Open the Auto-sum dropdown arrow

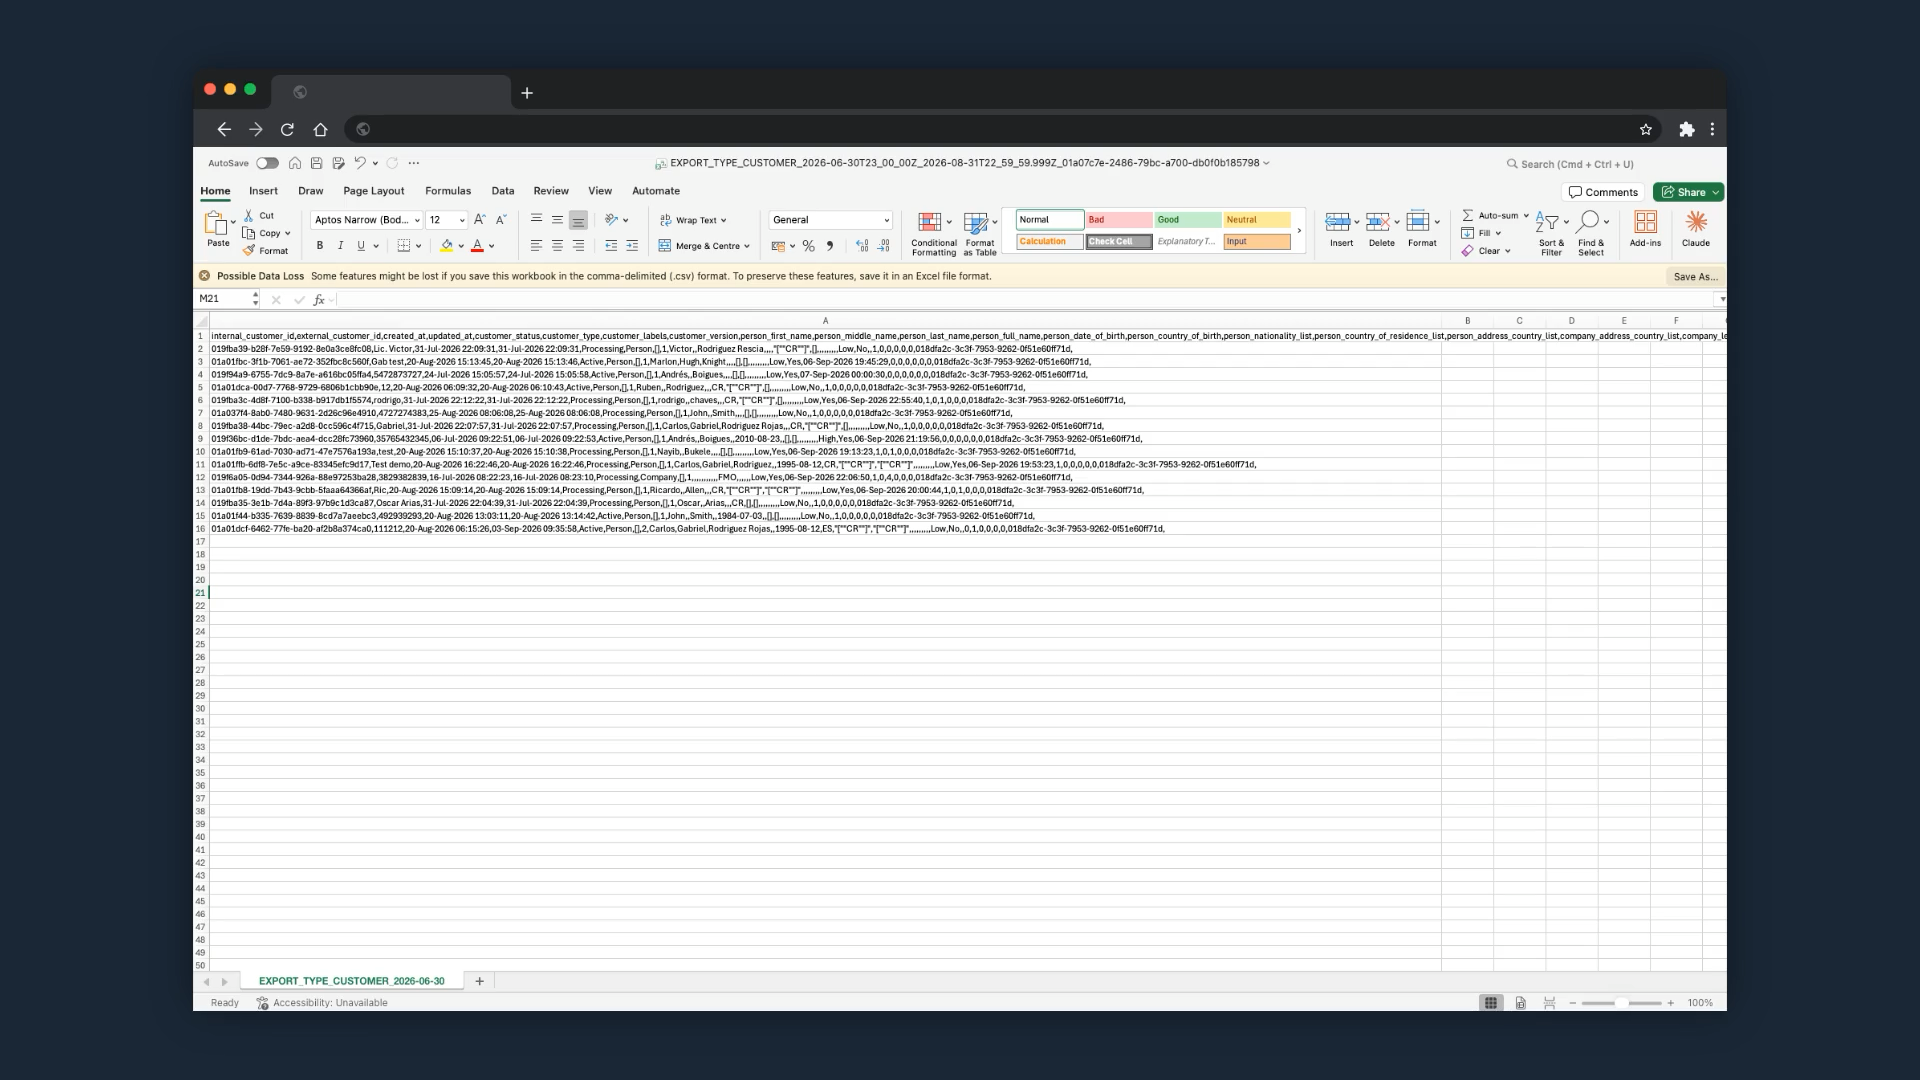(x=1526, y=216)
